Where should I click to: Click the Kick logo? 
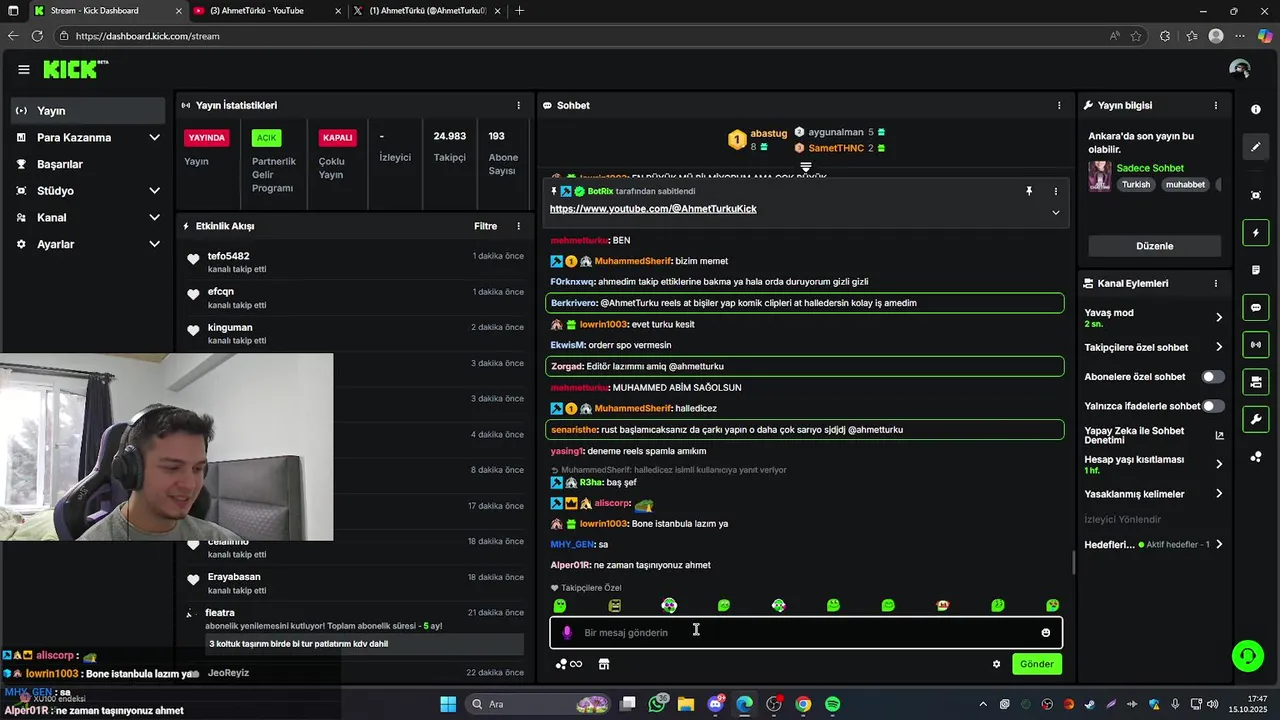click(x=75, y=69)
